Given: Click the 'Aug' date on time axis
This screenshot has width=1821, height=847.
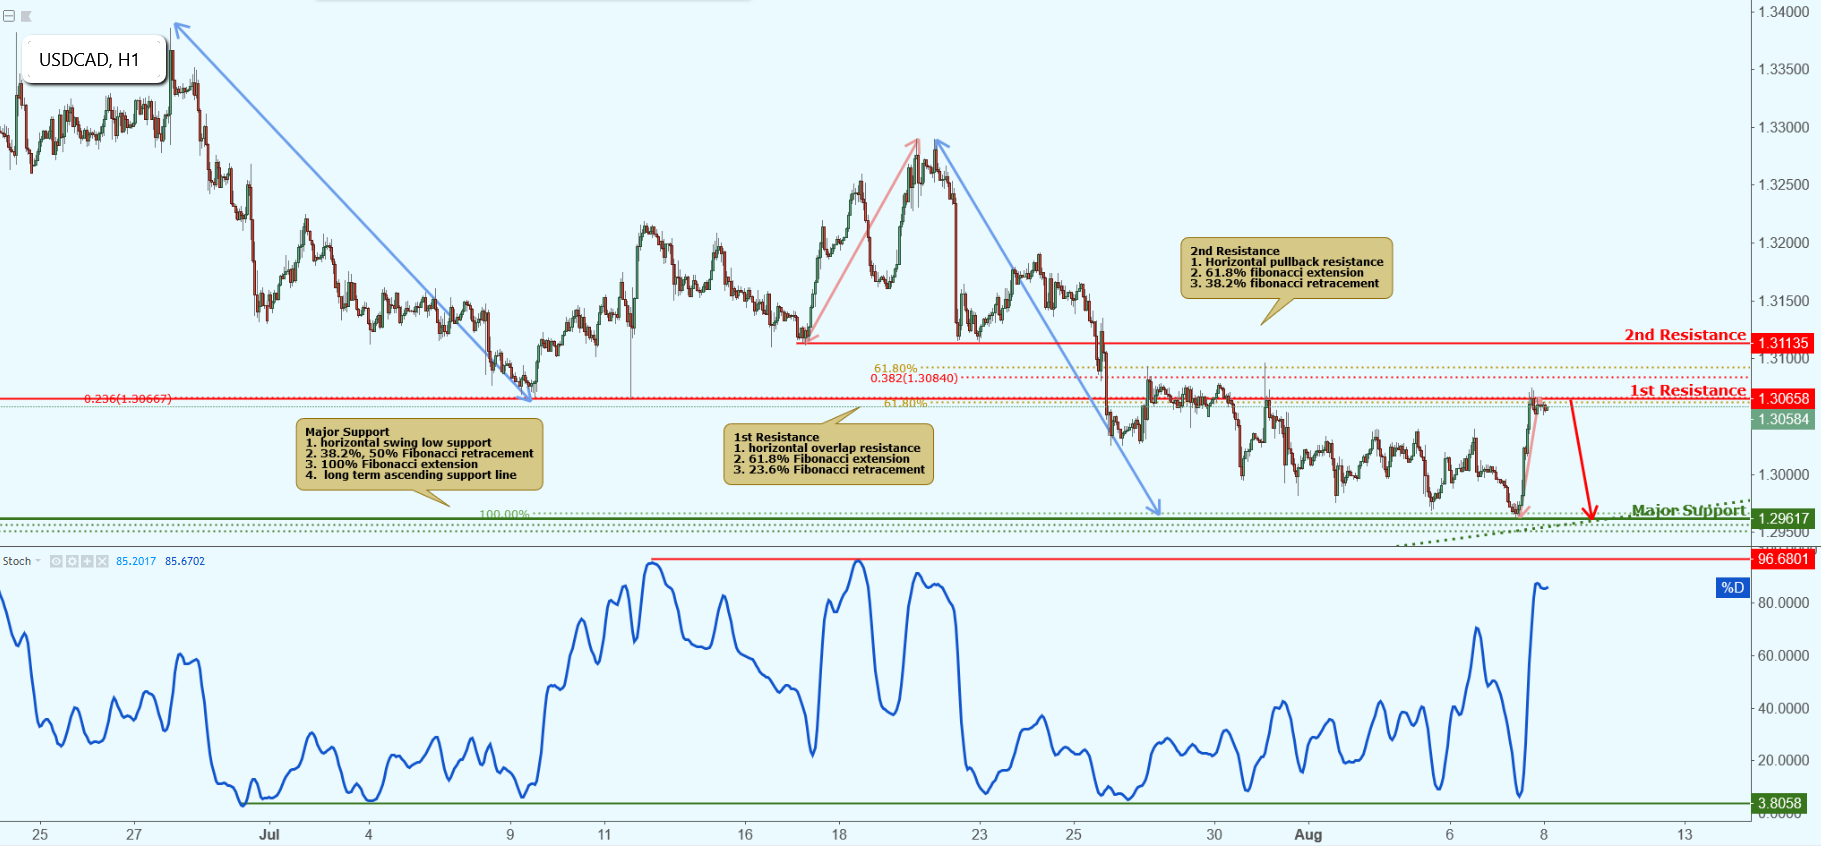Looking at the screenshot, I should click(x=1308, y=834).
